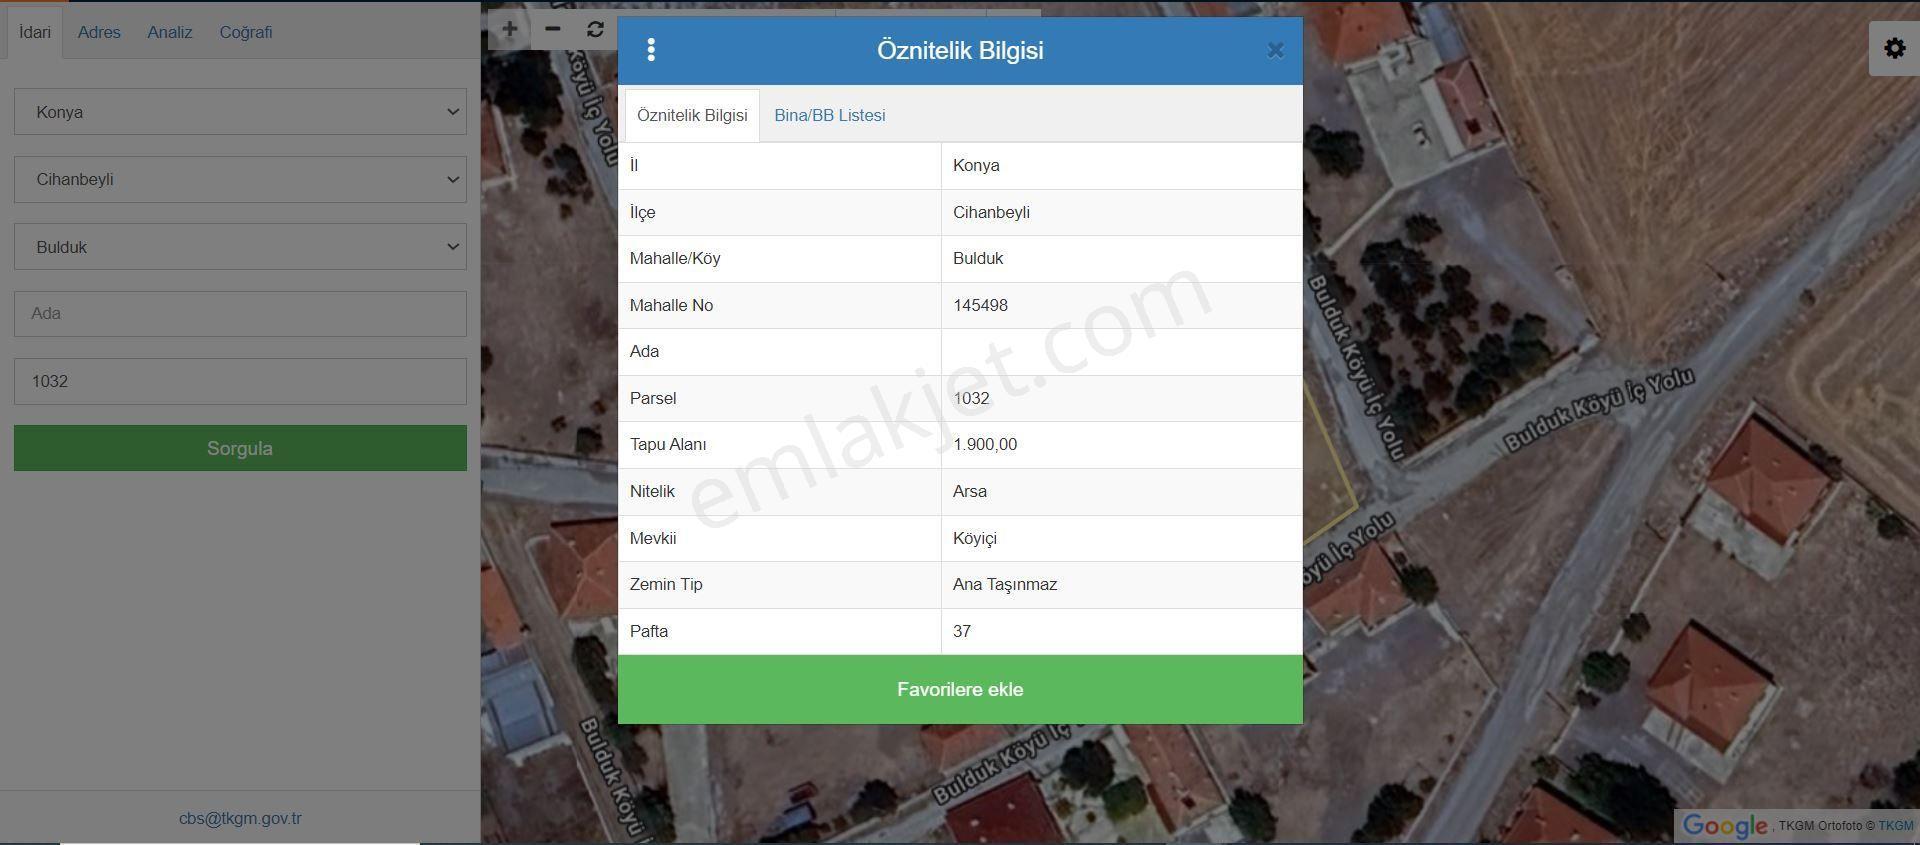Focus the Ada input field
Viewport: 1920px width, 845px height.
pyautogui.click(x=240, y=314)
